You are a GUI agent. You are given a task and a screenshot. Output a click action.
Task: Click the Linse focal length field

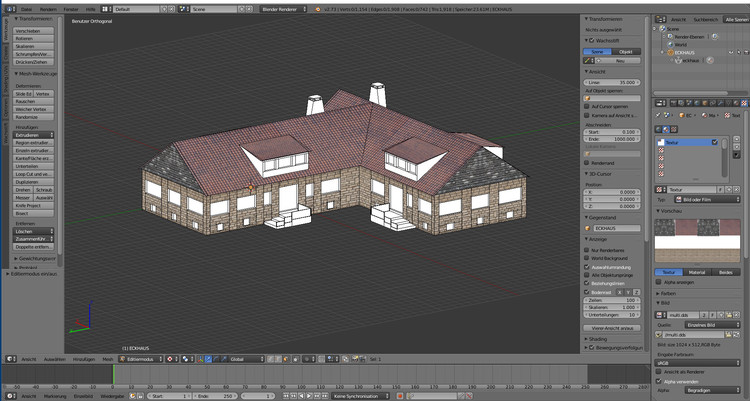pos(612,82)
